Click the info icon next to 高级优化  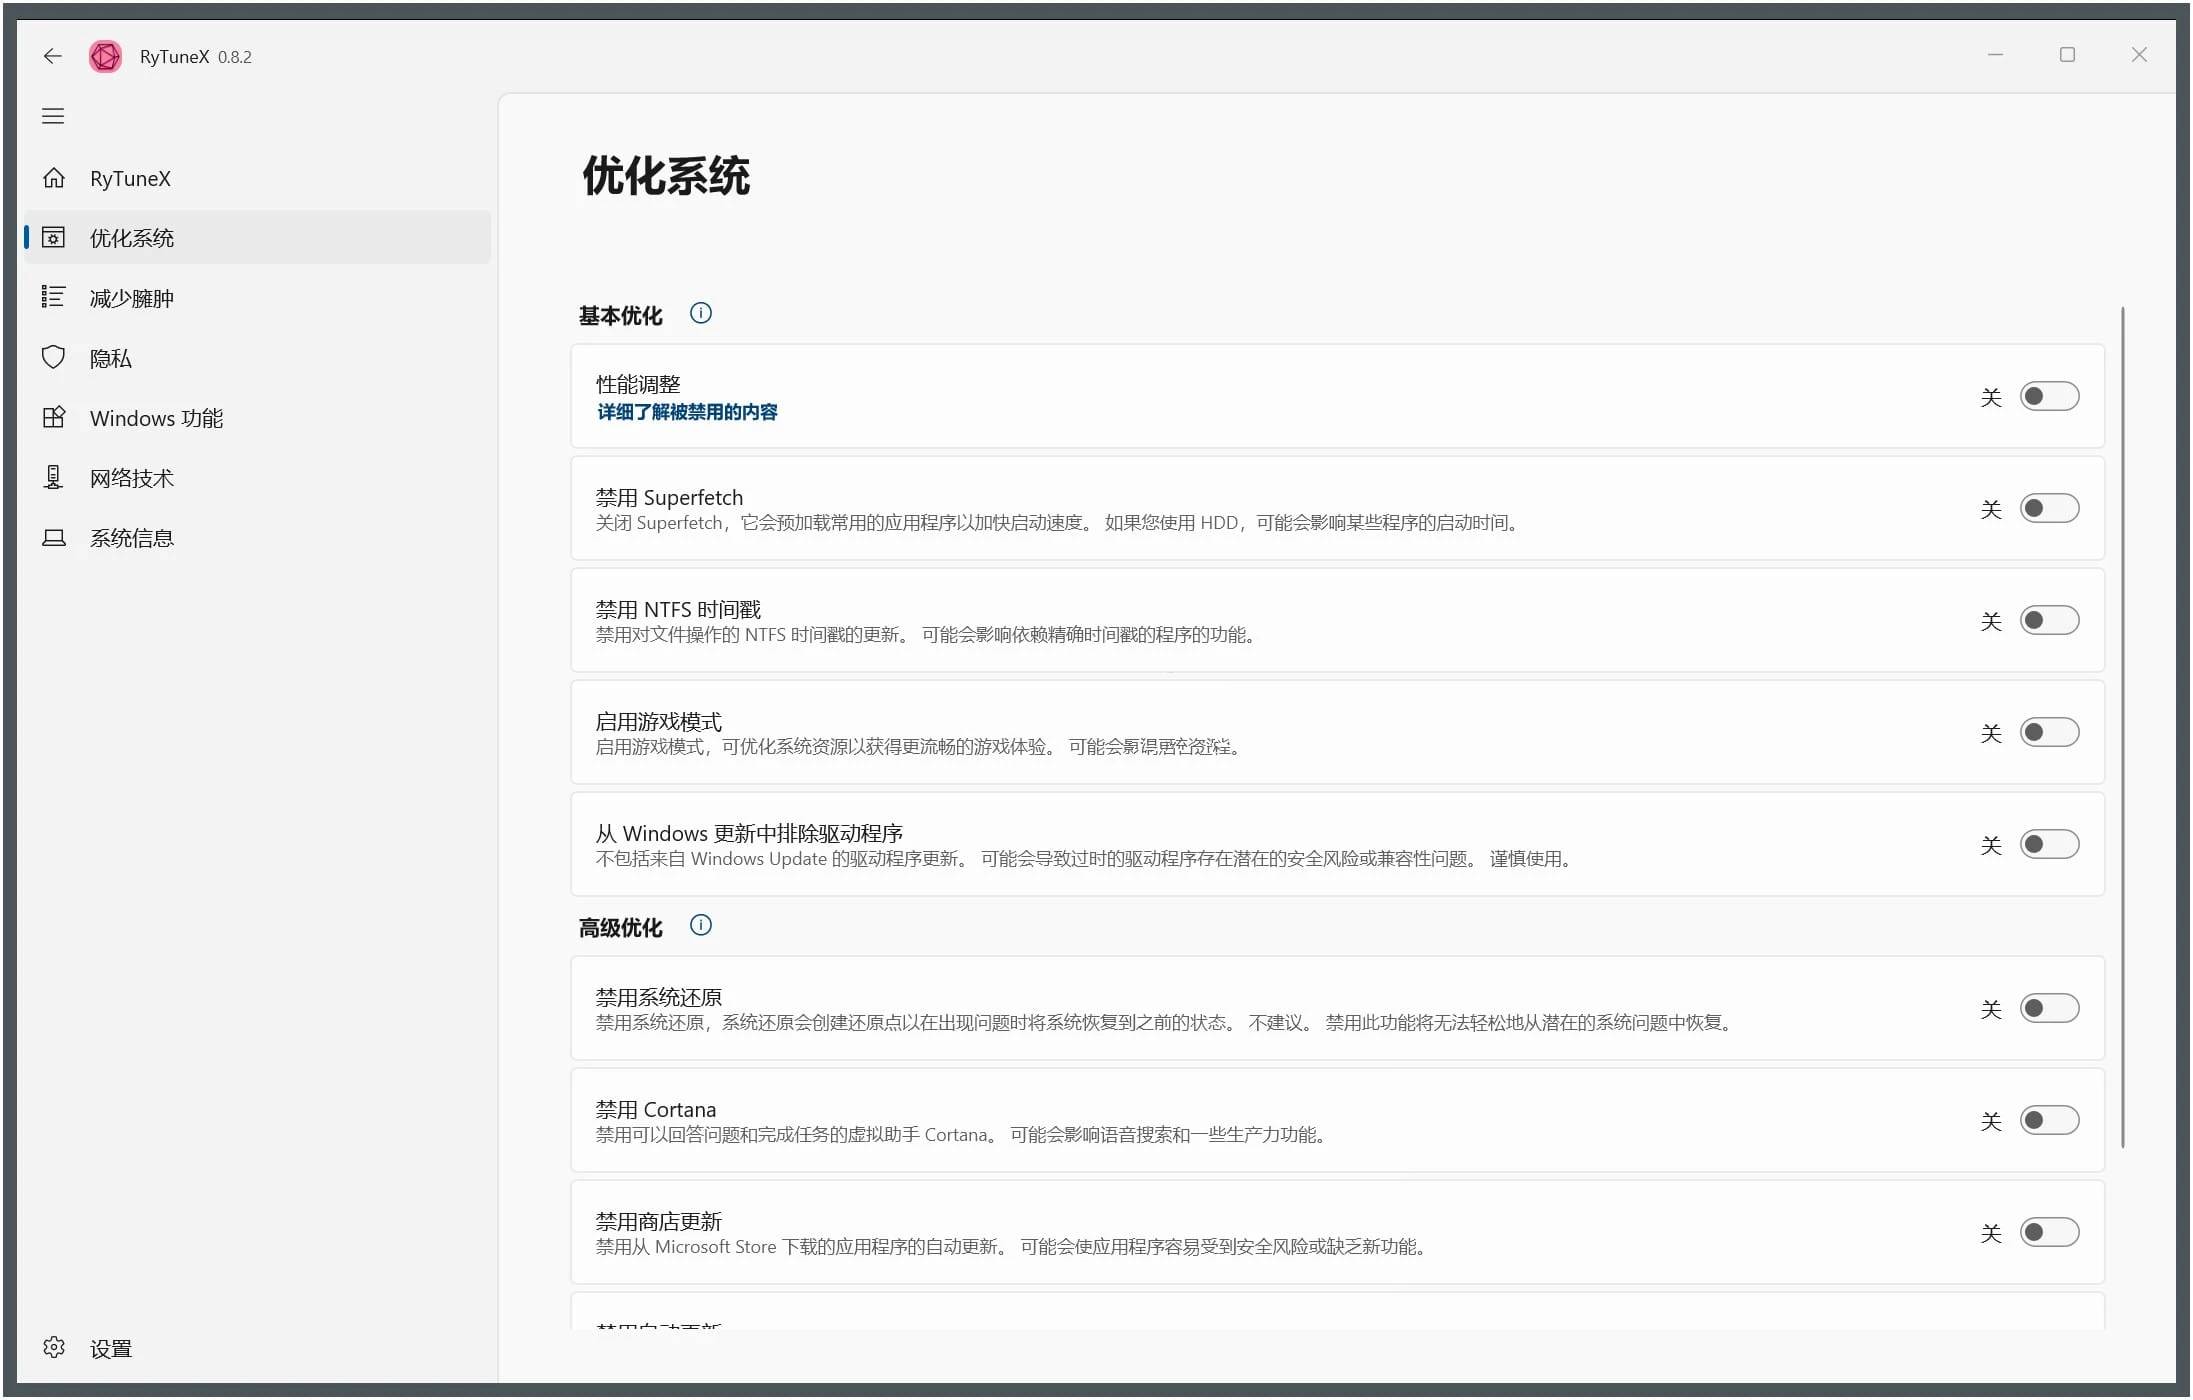700,925
